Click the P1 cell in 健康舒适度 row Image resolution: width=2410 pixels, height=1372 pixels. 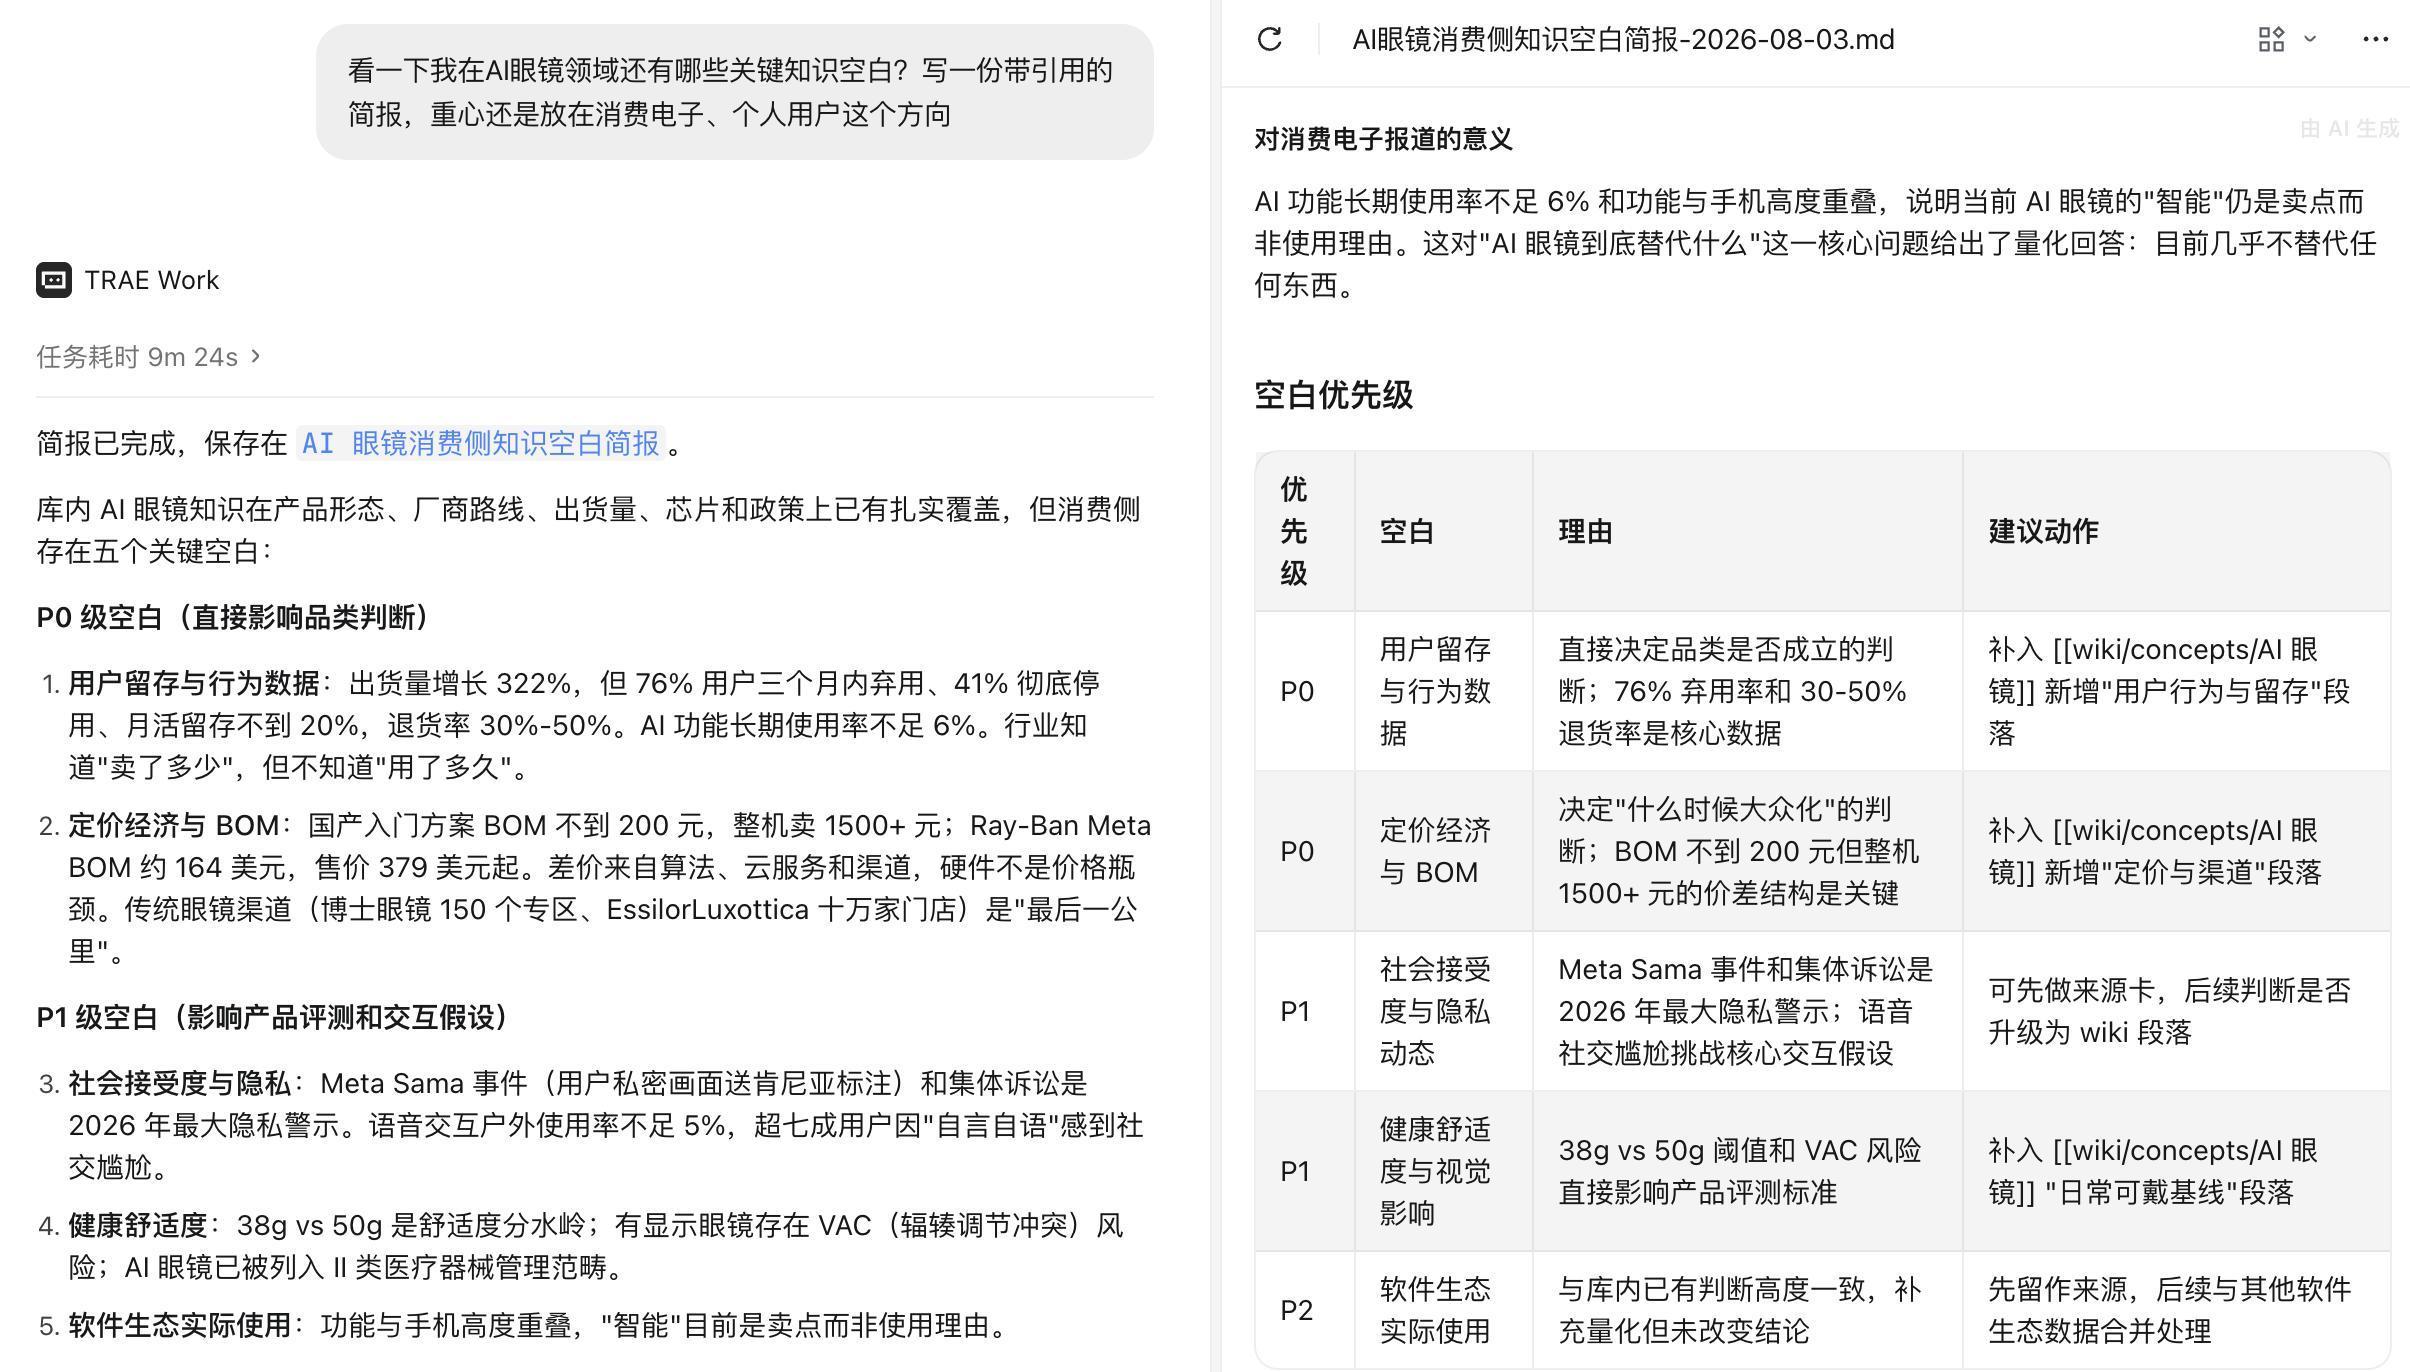tap(1305, 1171)
